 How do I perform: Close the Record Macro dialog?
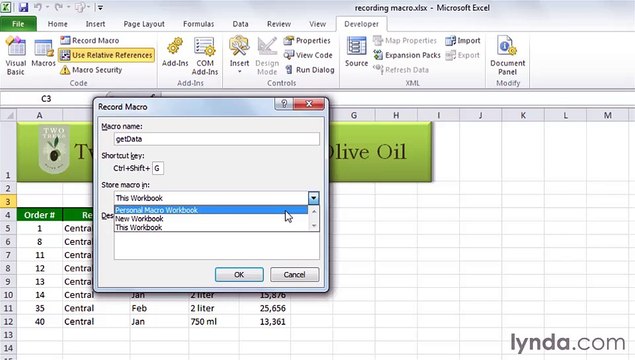(309, 104)
